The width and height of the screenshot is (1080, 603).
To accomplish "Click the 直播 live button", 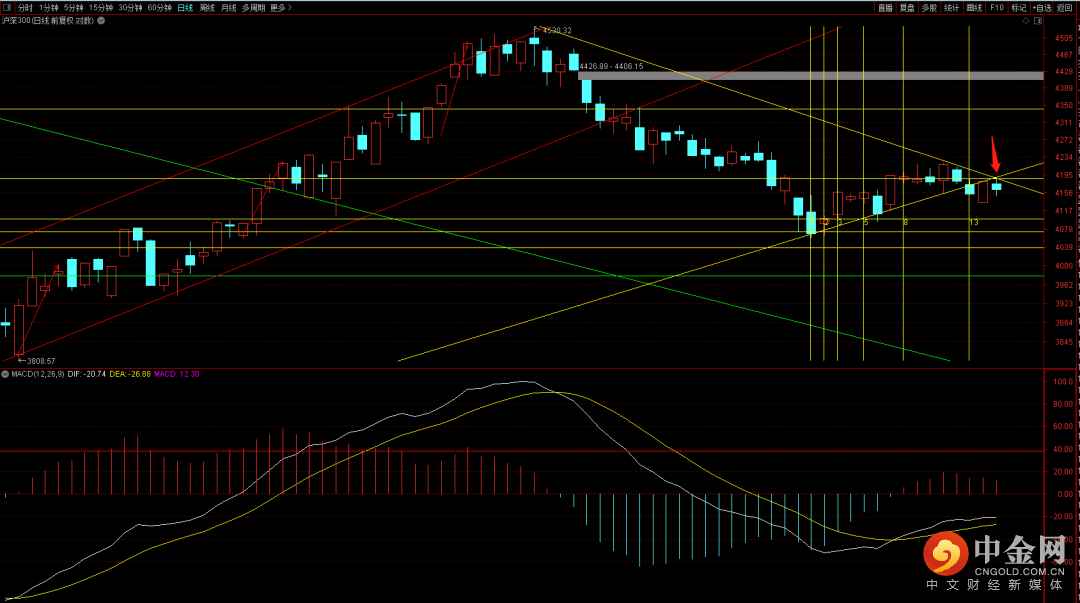I will 885,8.
